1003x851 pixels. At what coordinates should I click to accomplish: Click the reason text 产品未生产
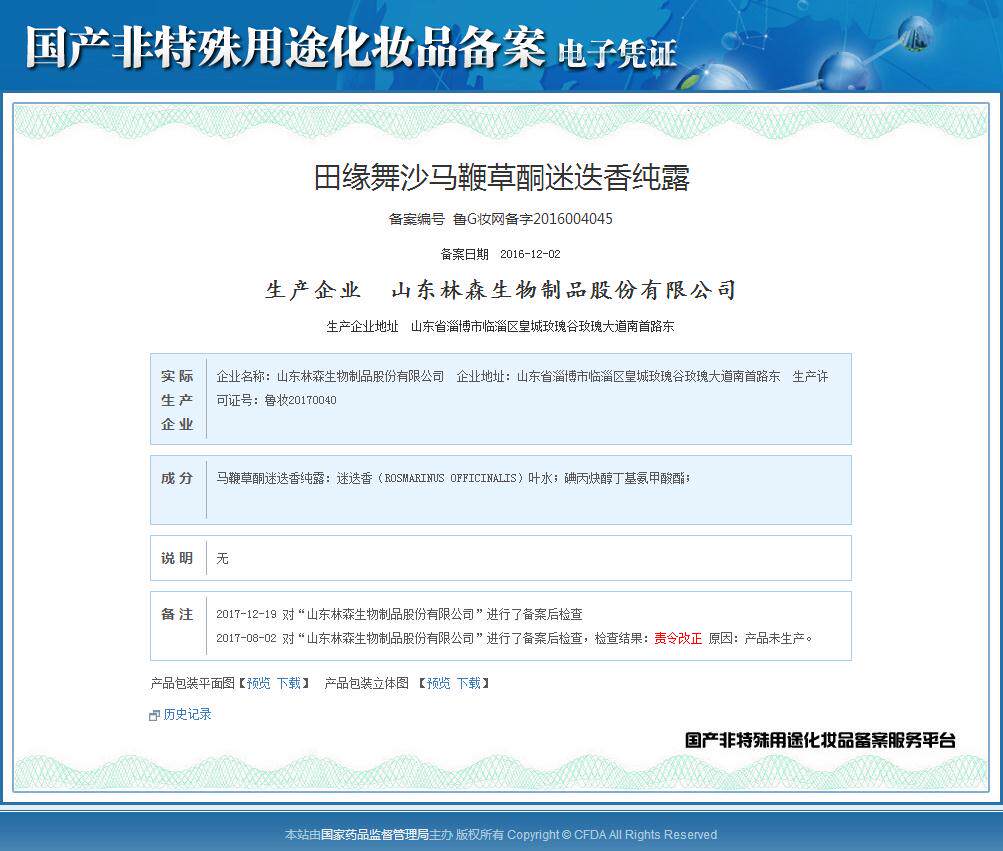click(x=774, y=638)
